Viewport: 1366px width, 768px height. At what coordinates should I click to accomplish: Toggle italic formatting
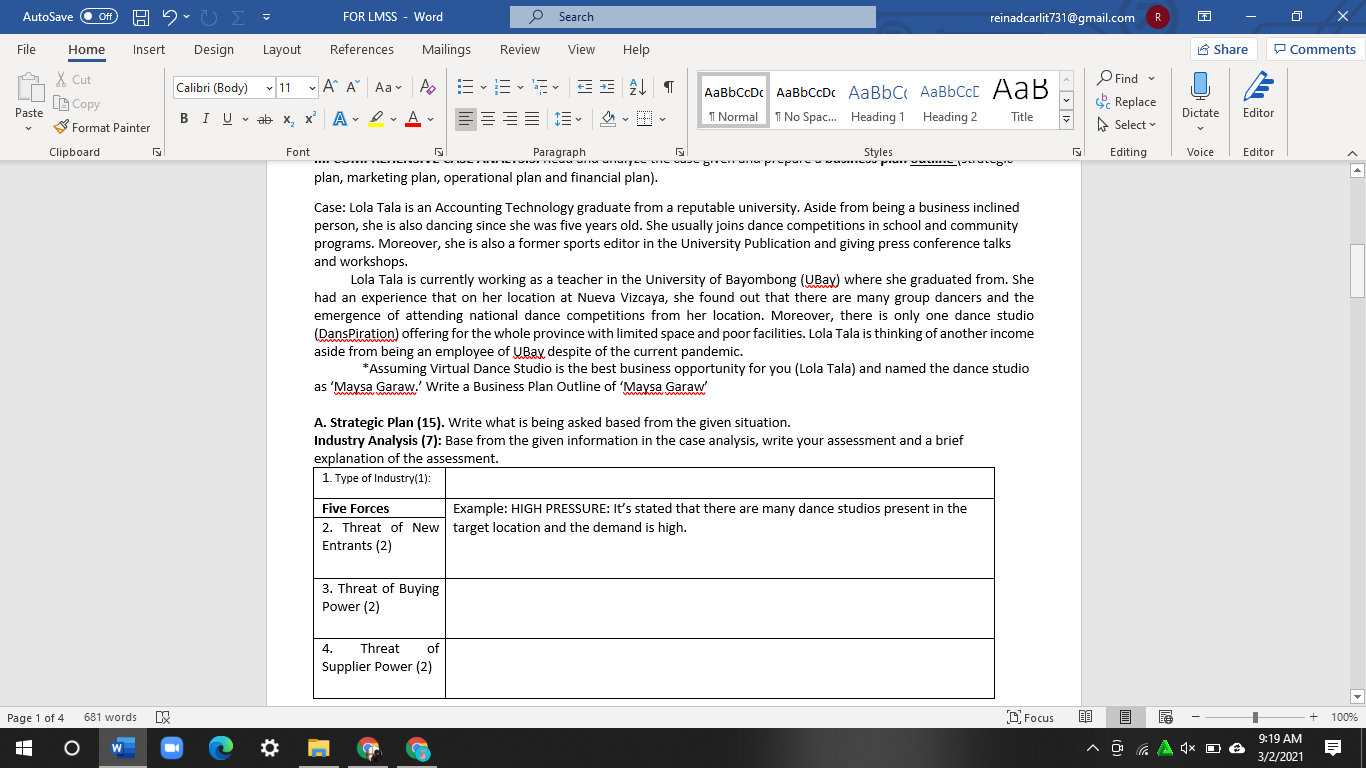(x=204, y=118)
